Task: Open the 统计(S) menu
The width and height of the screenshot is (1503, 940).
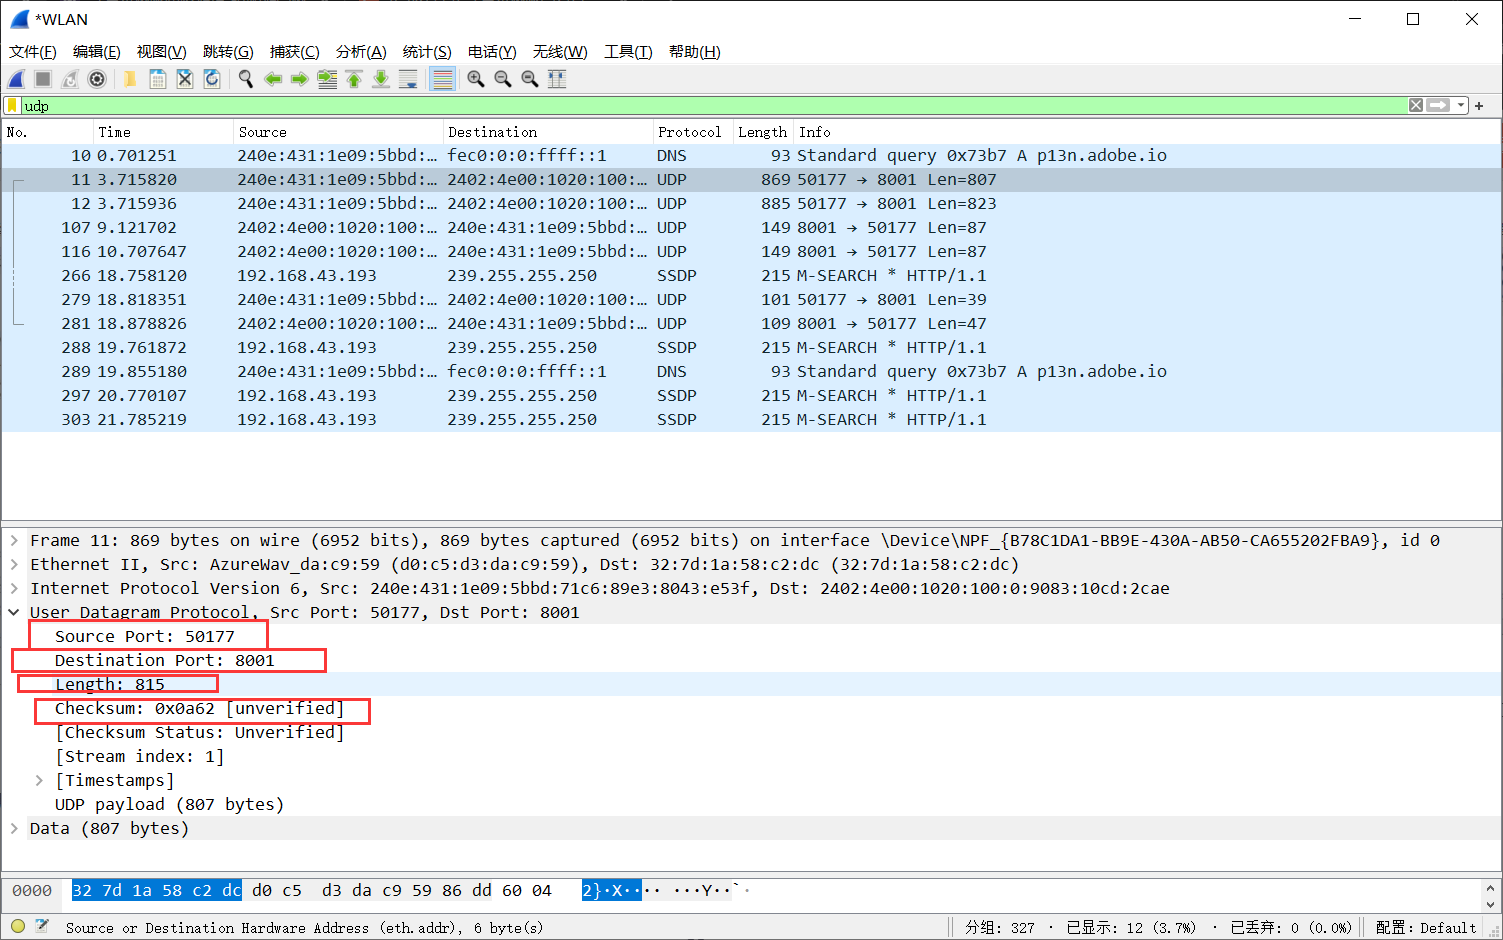Action: point(427,51)
